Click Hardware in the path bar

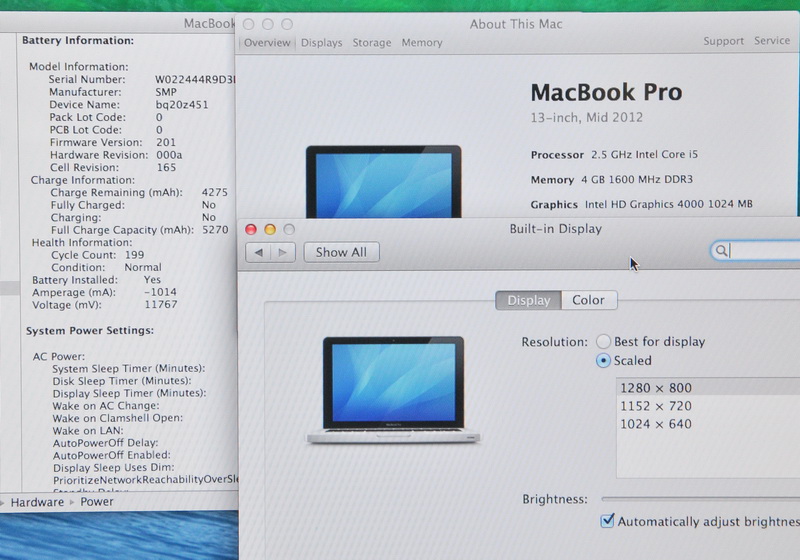coord(37,502)
